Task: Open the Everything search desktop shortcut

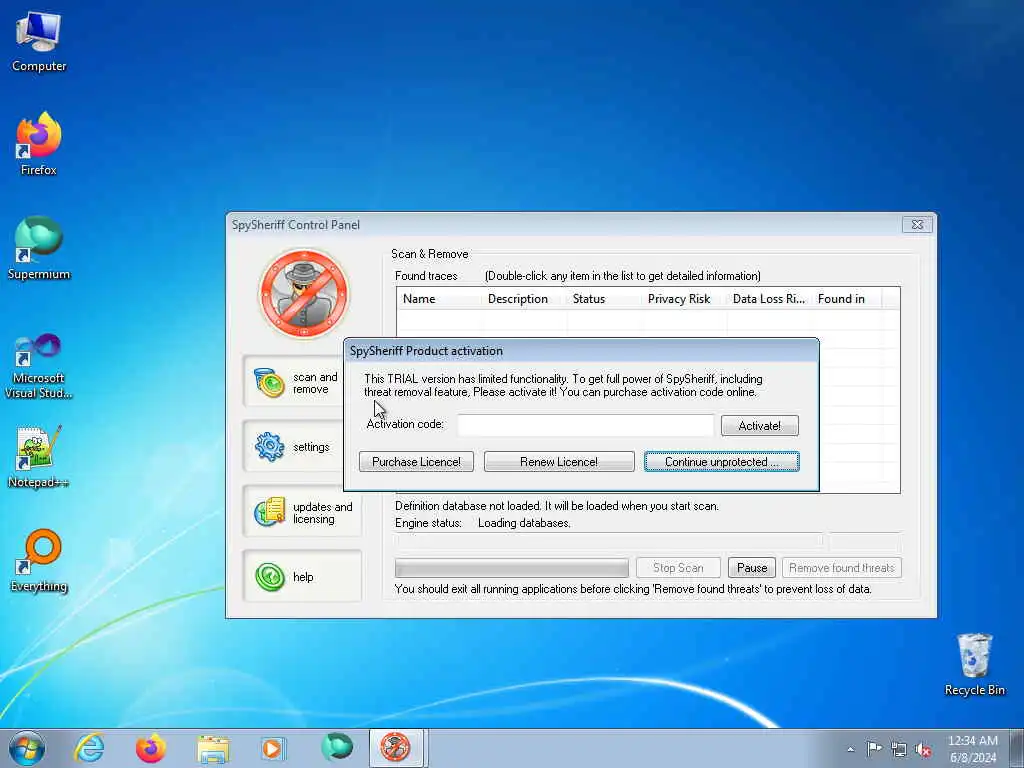Action: pos(39,560)
